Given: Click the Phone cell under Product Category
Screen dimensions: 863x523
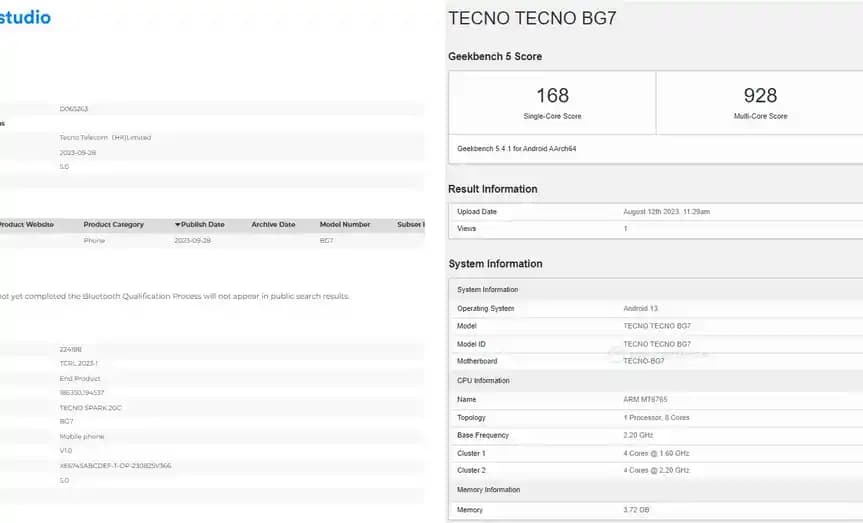Looking at the screenshot, I should pos(94,241).
